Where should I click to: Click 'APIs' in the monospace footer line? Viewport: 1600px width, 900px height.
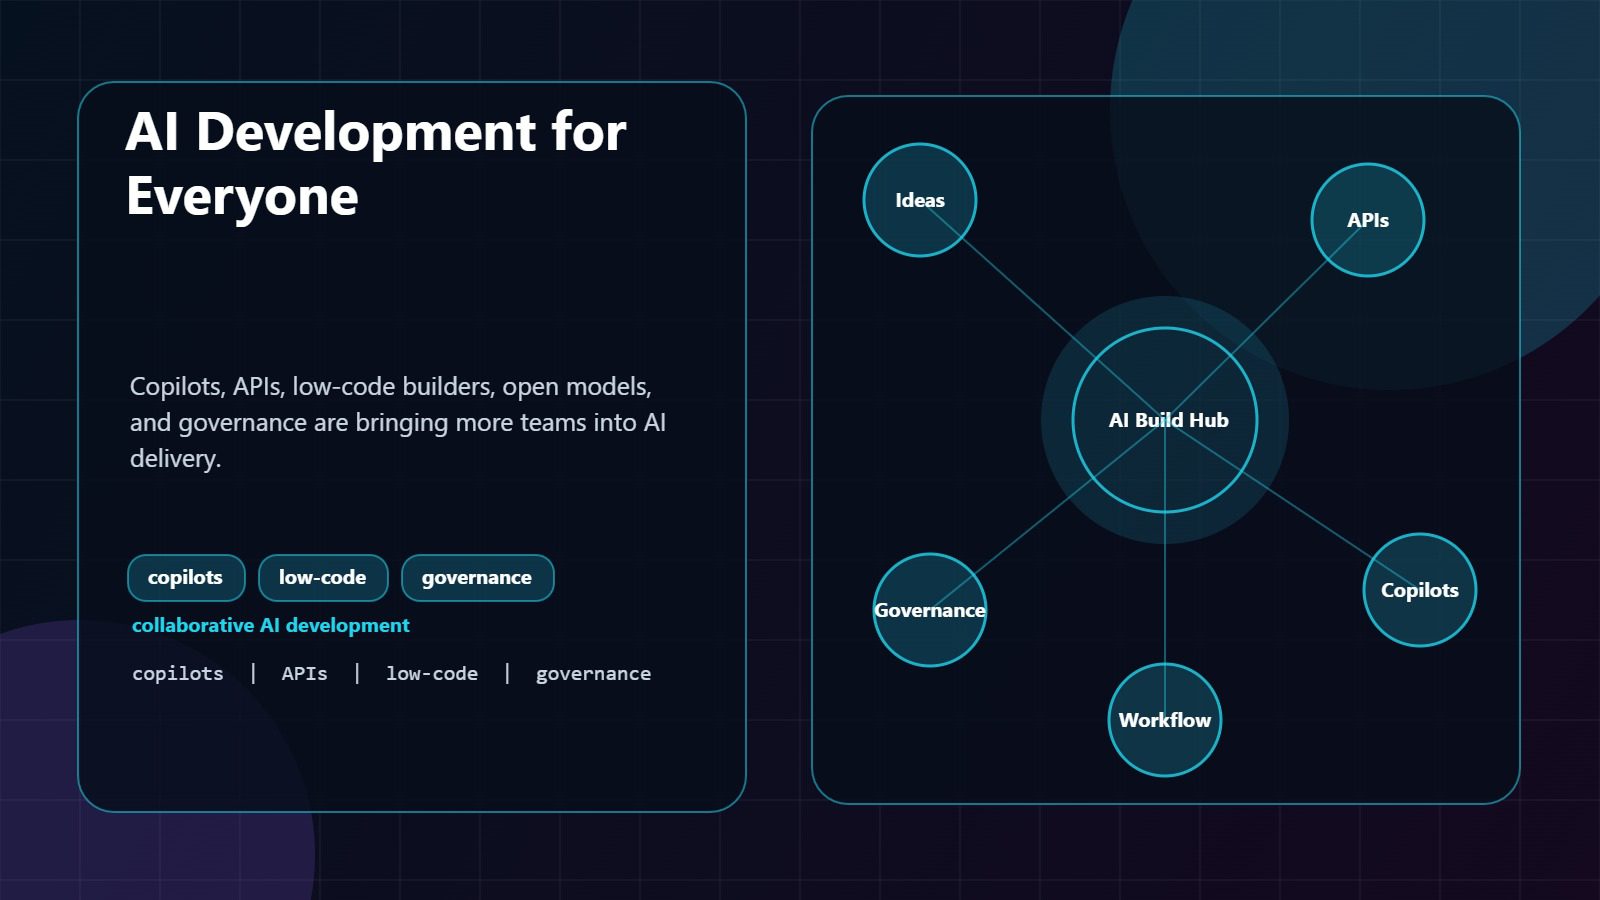click(305, 674)
